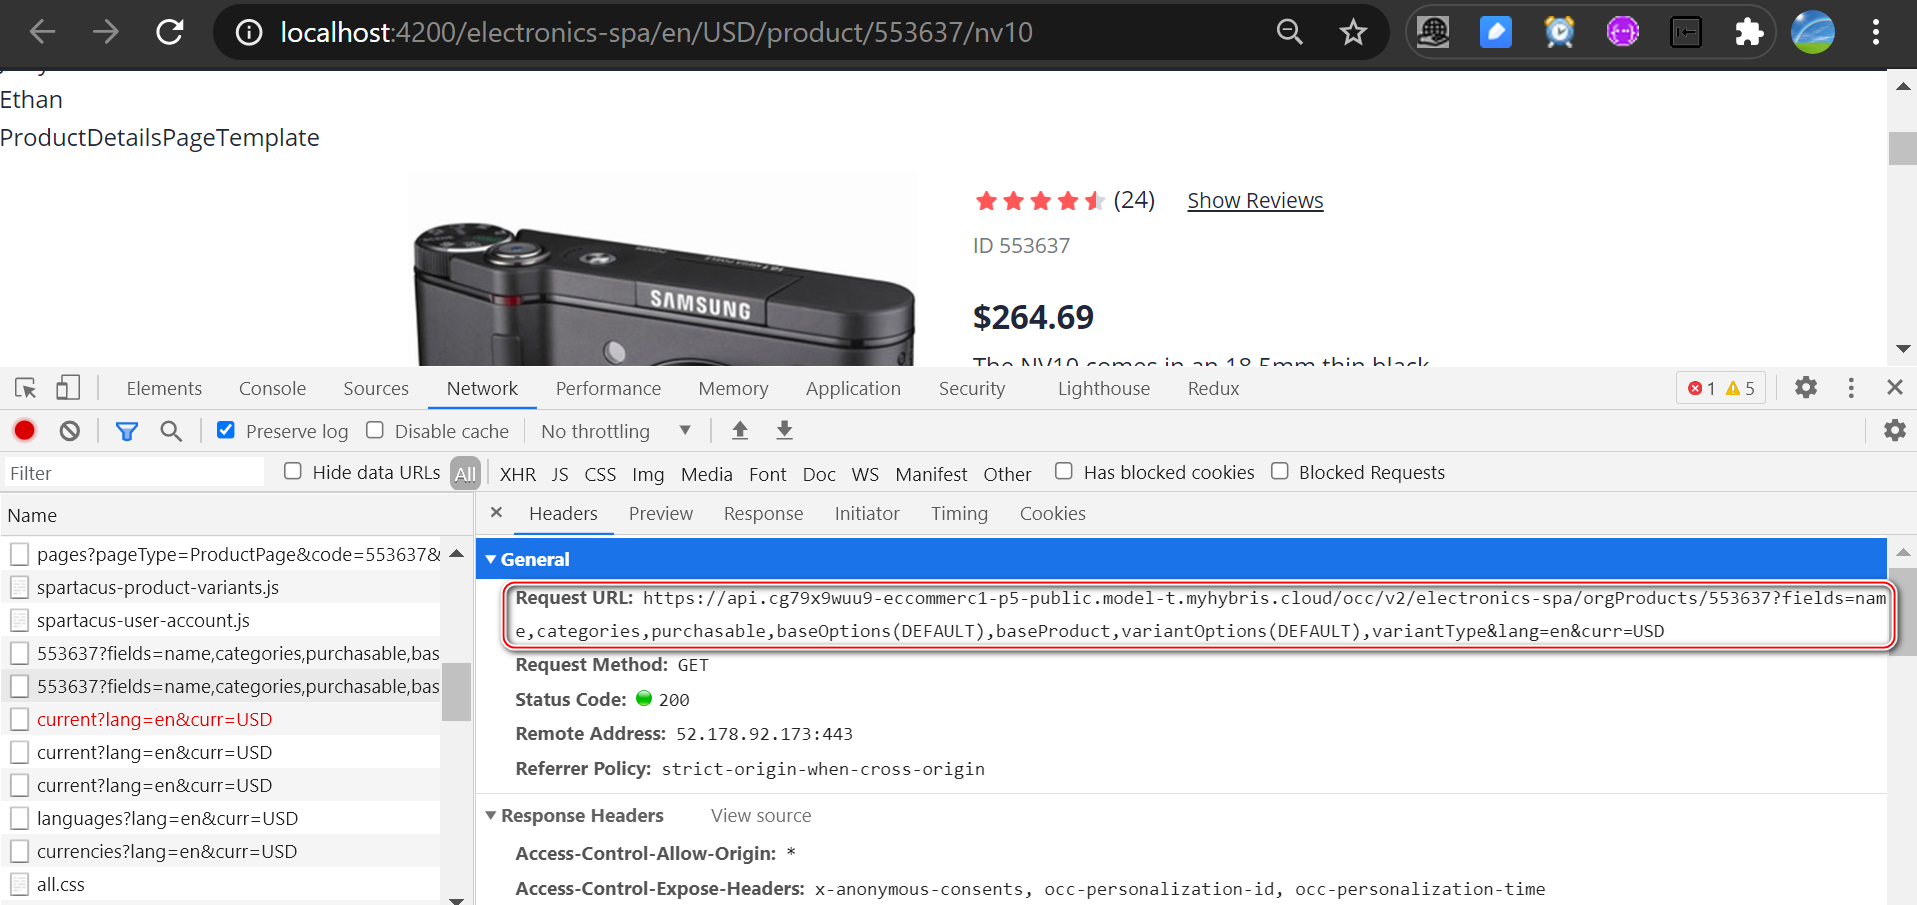Viewport: 1917px width, 905px height.
Task: Close the request details pane
Action: 496,512
